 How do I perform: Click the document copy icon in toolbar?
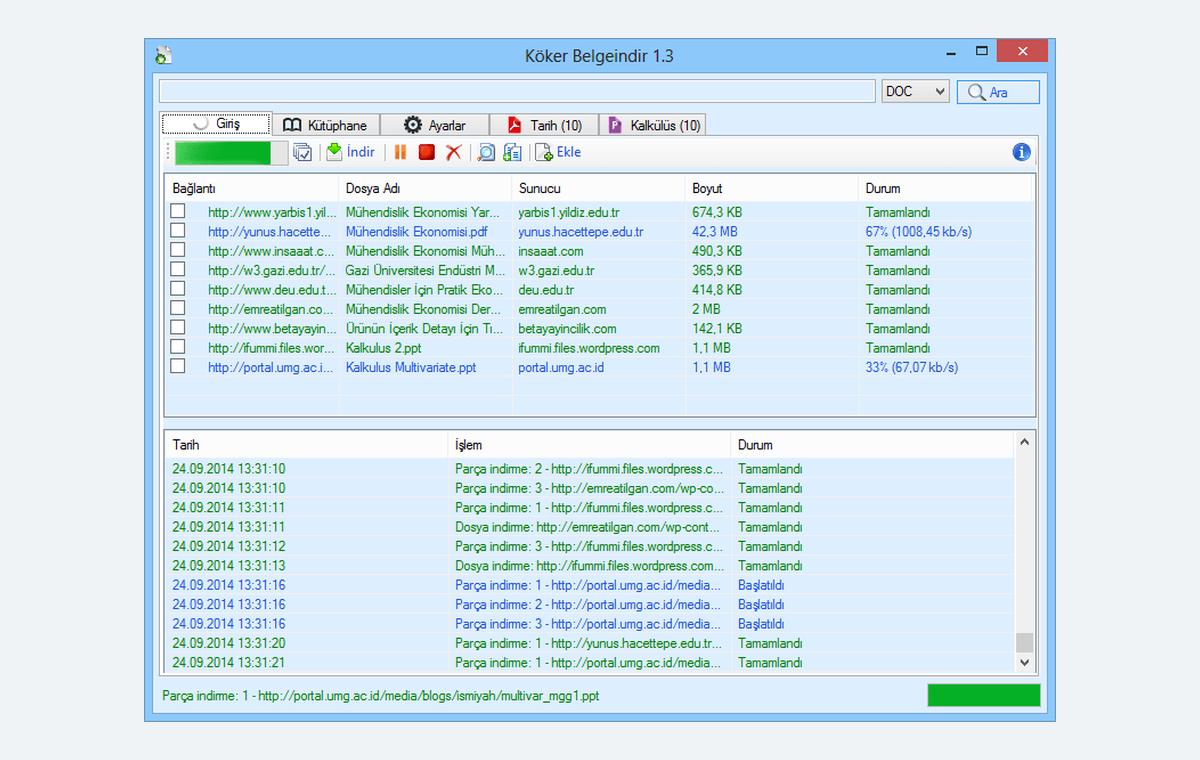tap(513, 152)
